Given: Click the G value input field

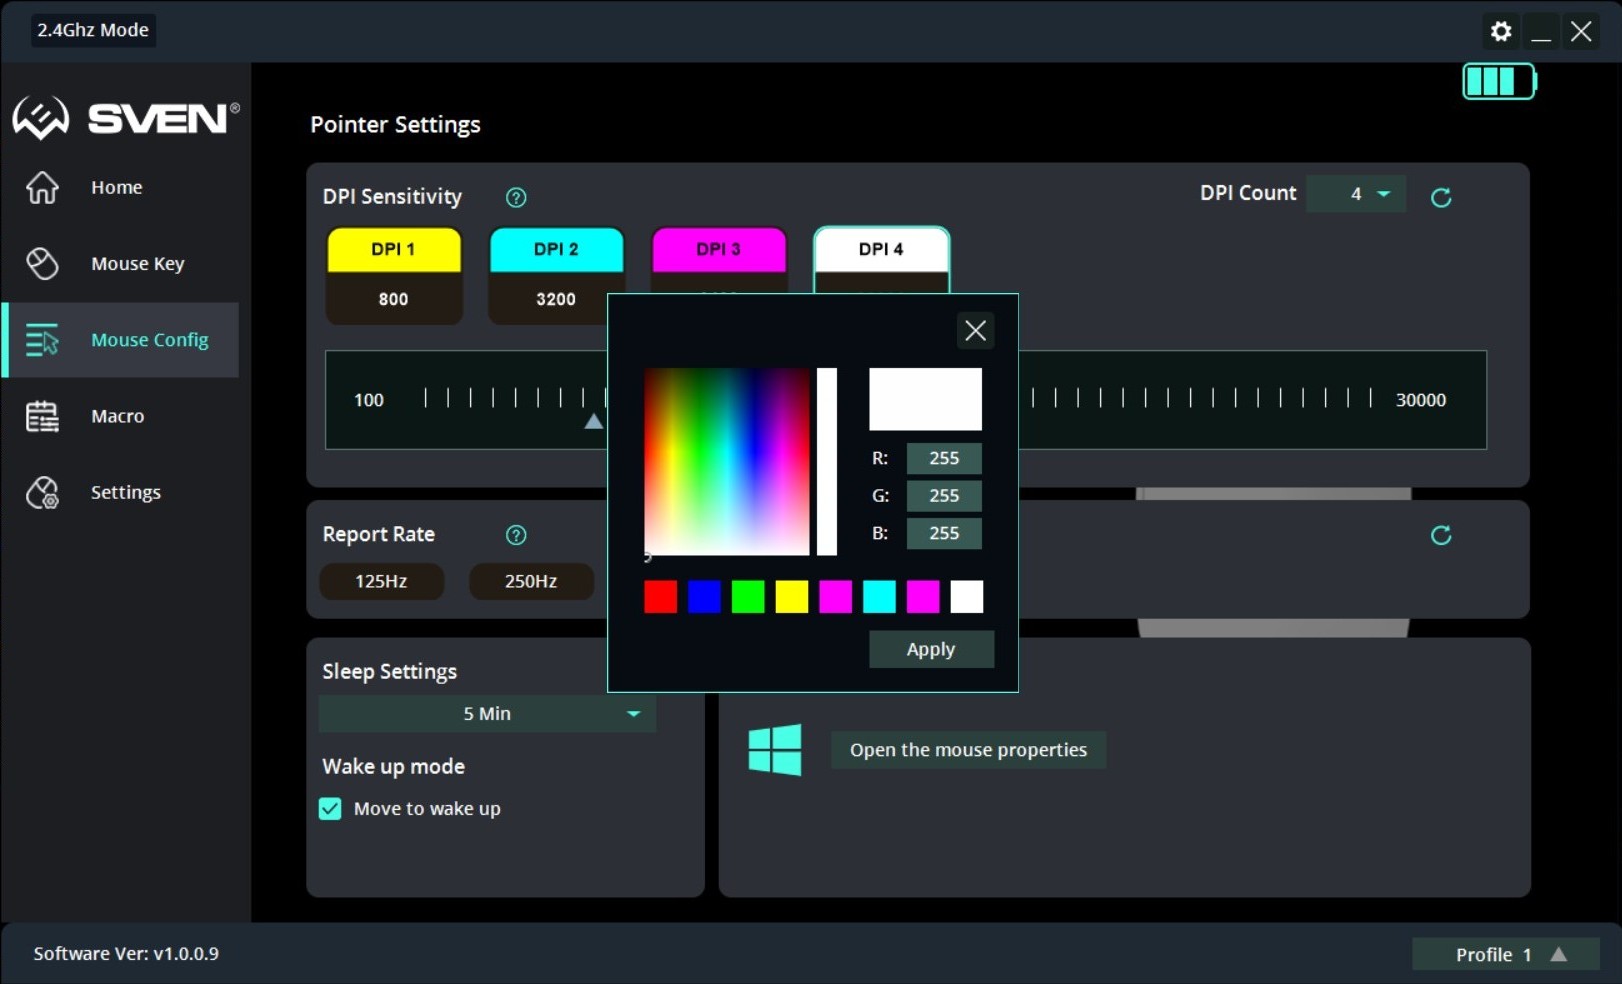Looking at the screenshot, I should click(944, 496).
